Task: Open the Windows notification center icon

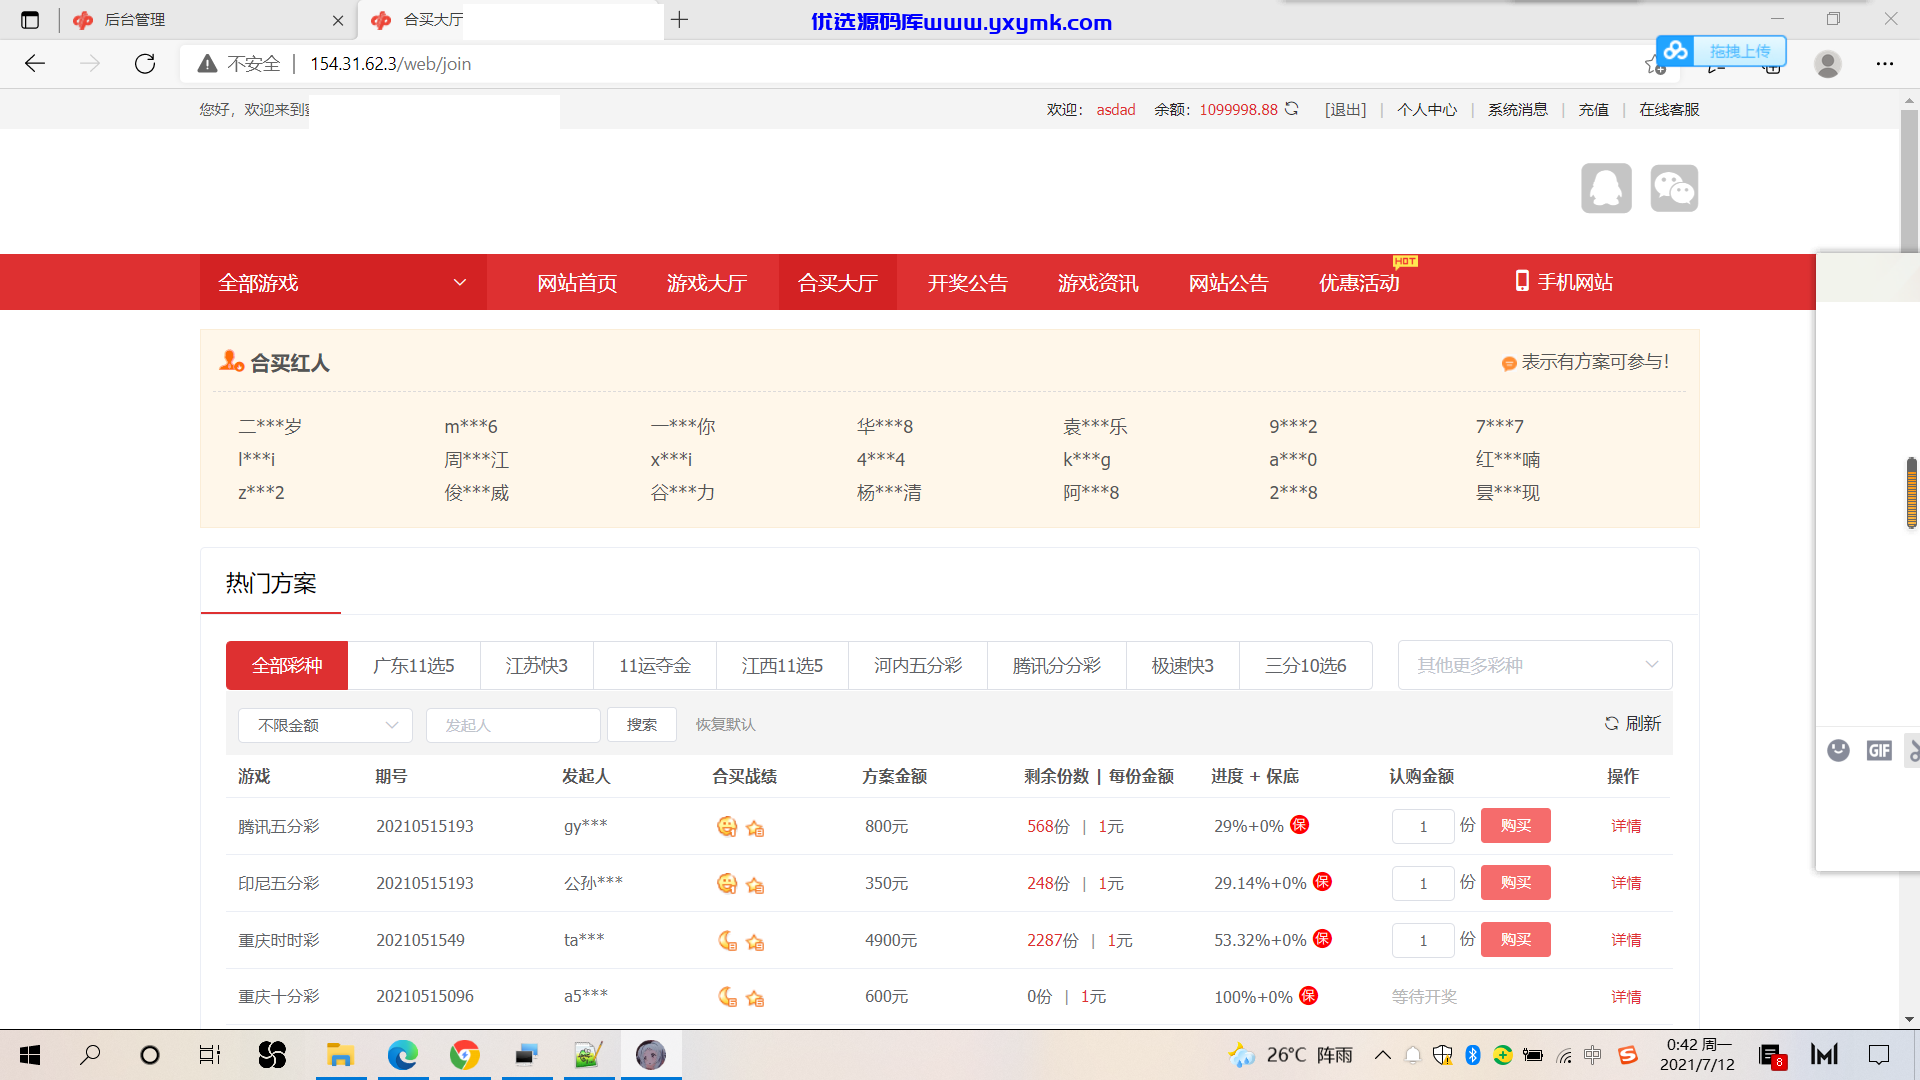Action: pyautogui.click(x=1879, y=1055)
